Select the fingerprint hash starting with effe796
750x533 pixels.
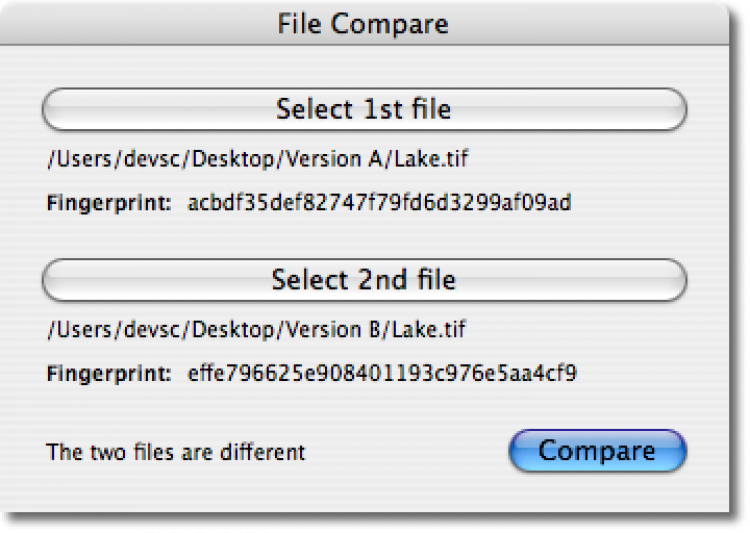pos(382,375)
